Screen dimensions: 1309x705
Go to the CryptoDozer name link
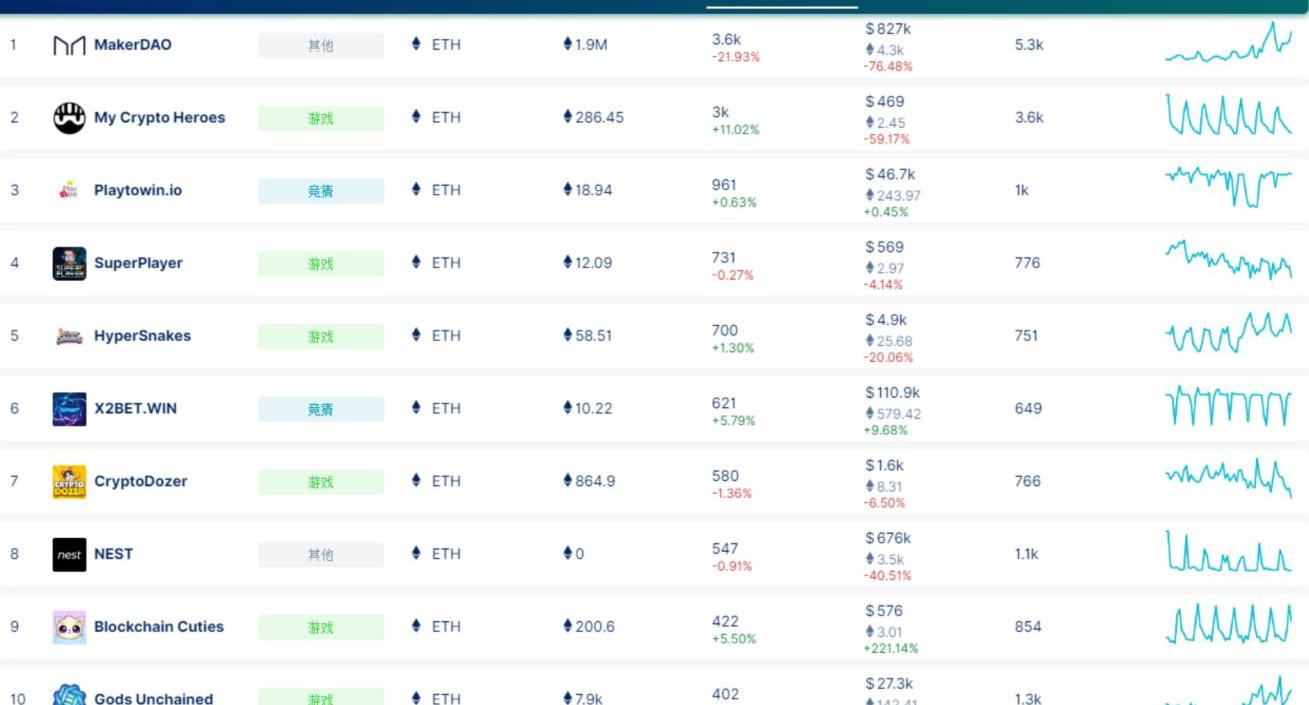coord(141,482)
